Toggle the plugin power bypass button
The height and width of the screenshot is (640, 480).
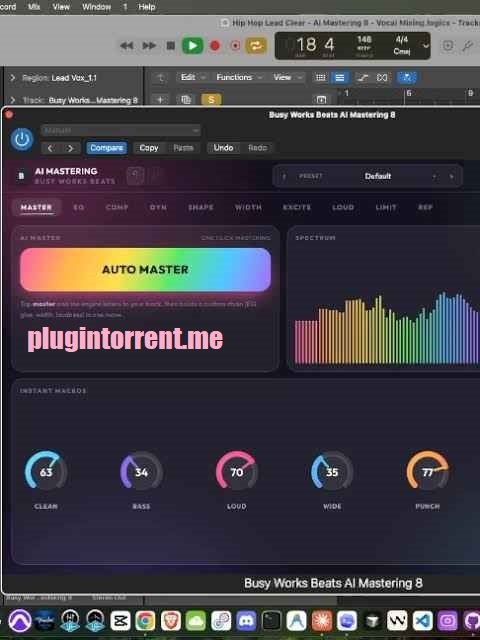(x=22, y=140)
